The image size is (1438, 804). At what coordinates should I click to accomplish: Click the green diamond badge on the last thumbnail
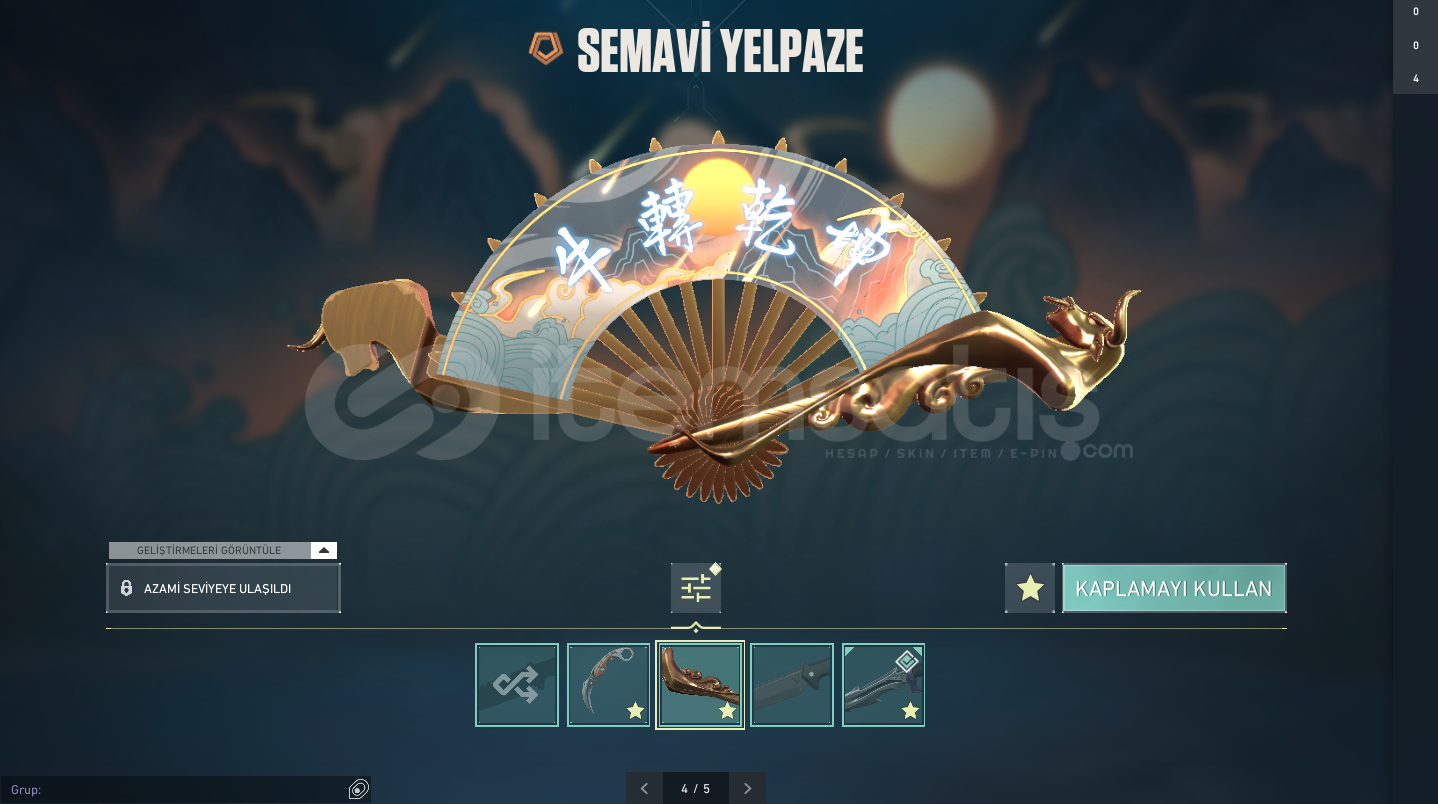pos(907,661)
